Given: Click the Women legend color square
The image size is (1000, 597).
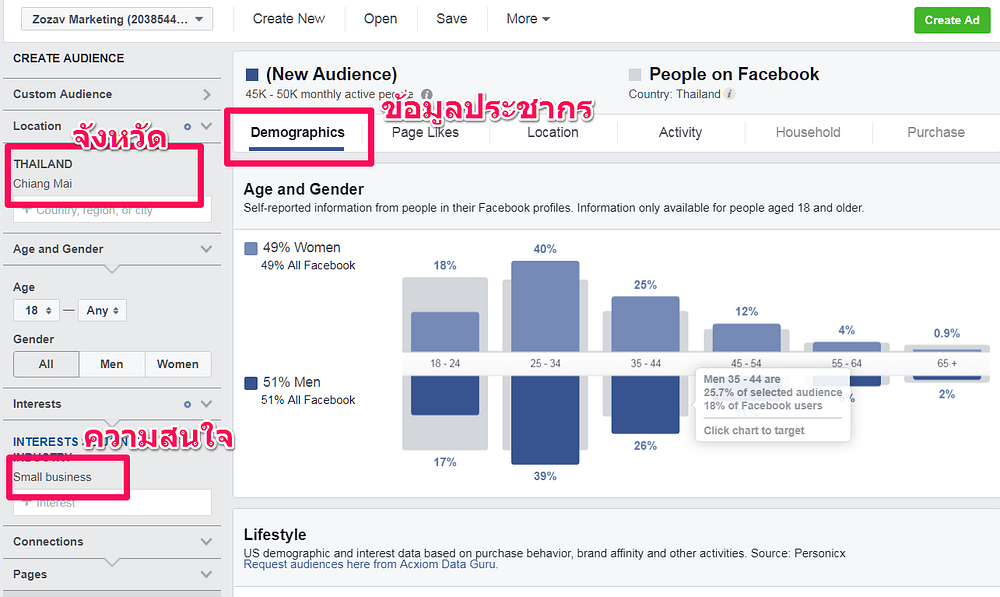Looking at the screenshot, I should pos(251,248).
